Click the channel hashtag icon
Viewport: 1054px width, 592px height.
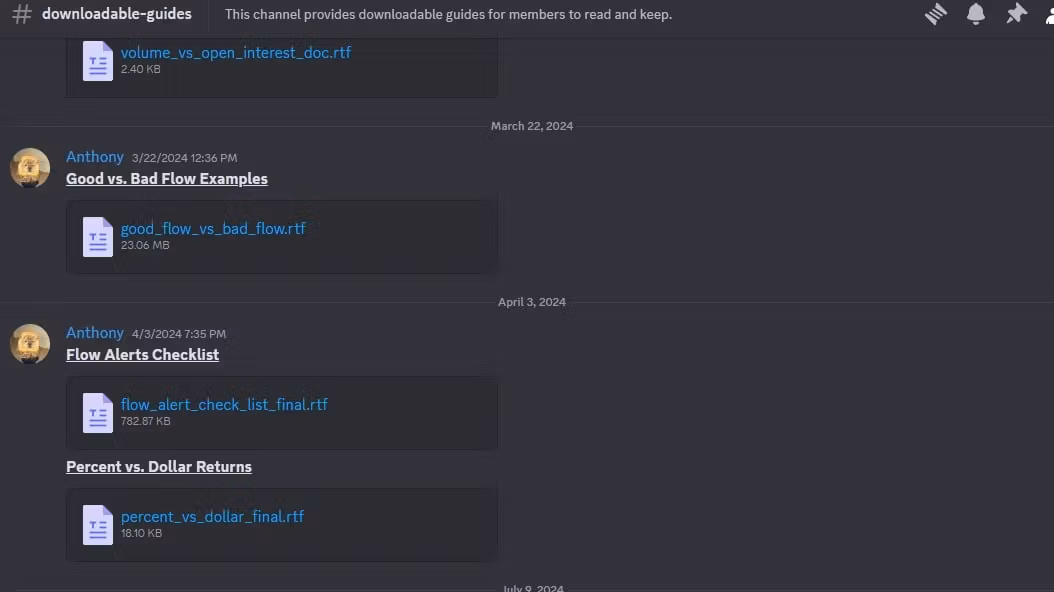click(22, 14)
